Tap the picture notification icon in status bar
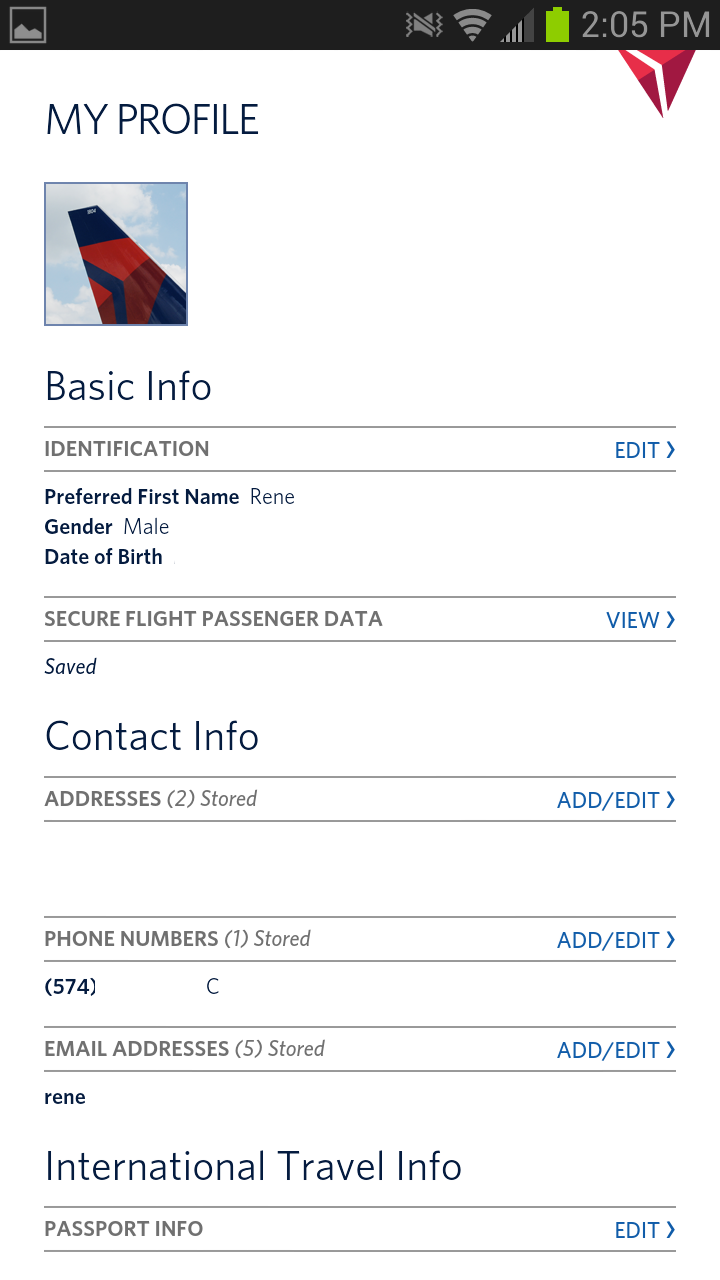 (x=28, y=25)
